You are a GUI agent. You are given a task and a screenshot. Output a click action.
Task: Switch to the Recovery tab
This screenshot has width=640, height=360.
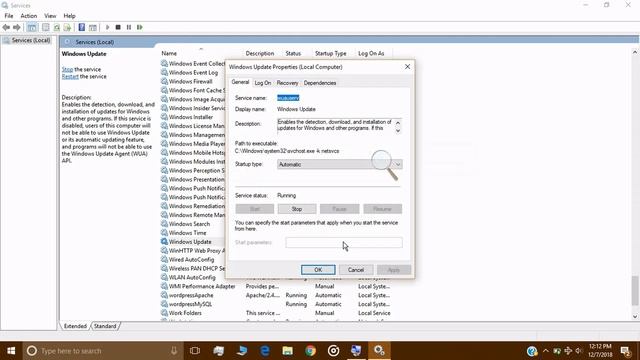point(287,83)
